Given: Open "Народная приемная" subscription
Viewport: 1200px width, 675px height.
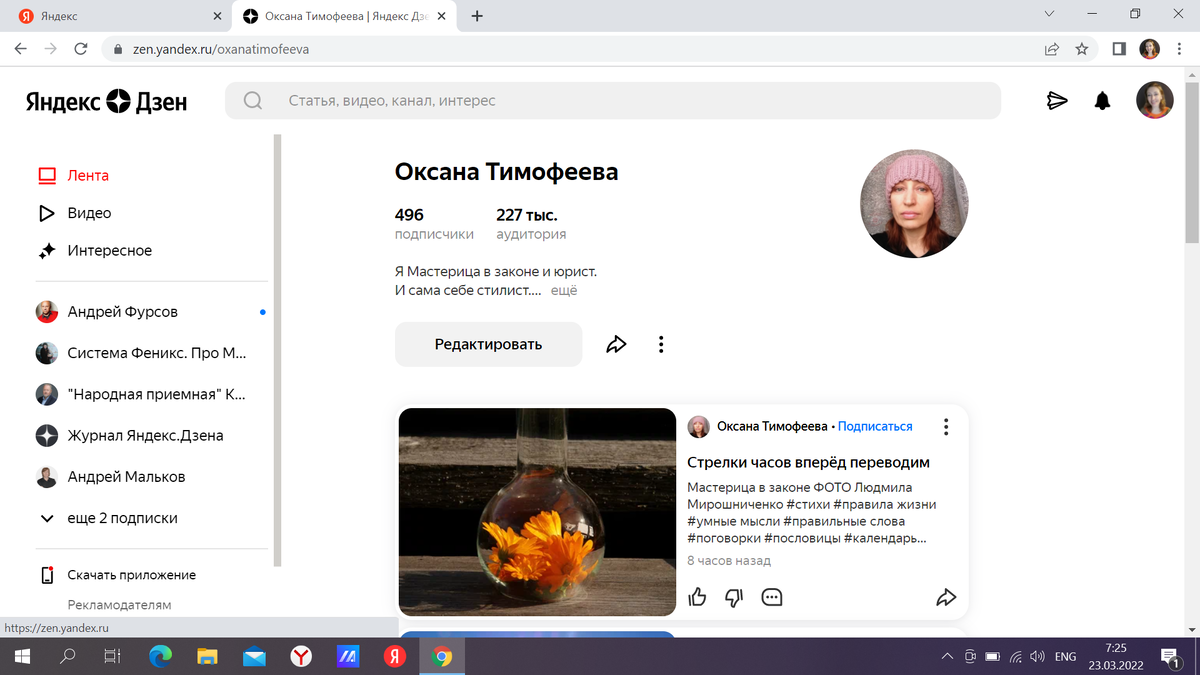Looking at the screenshot, I should [x=141, y=394].
